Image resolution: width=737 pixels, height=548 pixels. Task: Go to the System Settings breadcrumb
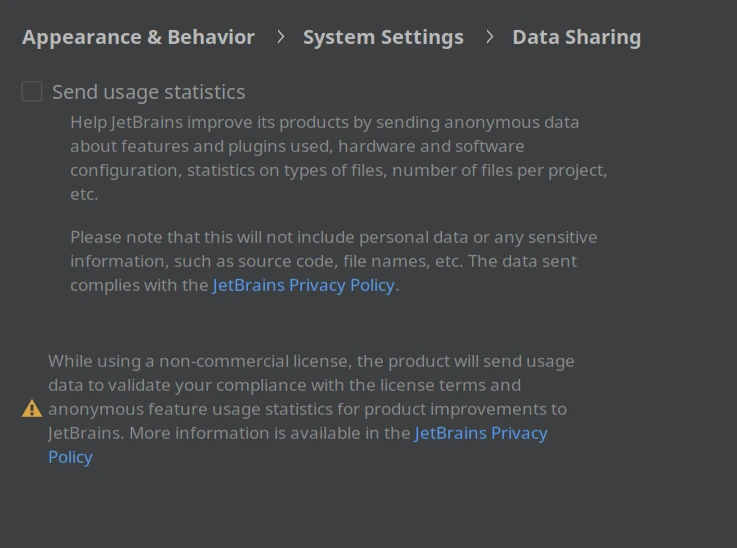click(x=383, y=37)
